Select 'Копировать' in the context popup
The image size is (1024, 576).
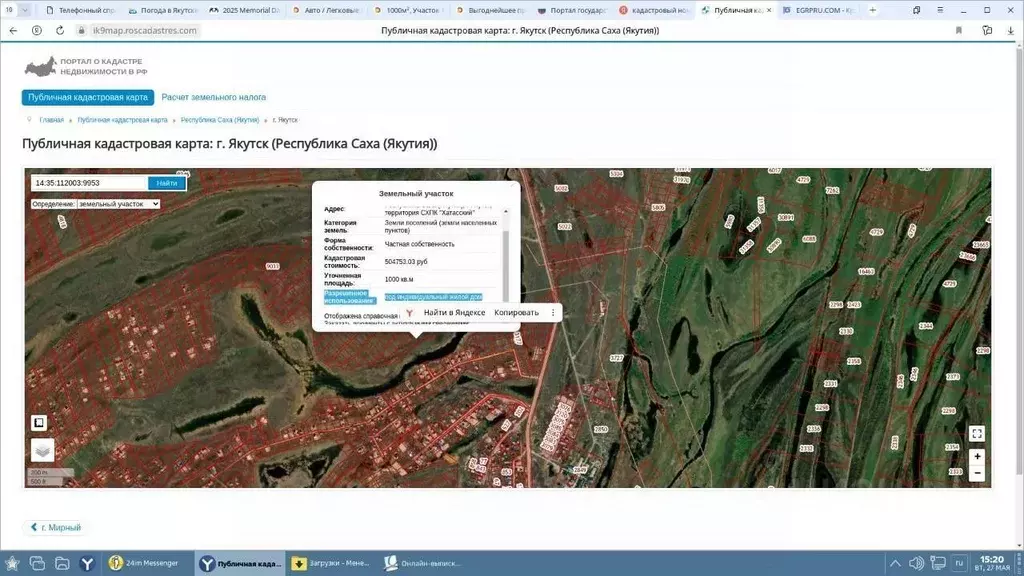pos(516,313)
